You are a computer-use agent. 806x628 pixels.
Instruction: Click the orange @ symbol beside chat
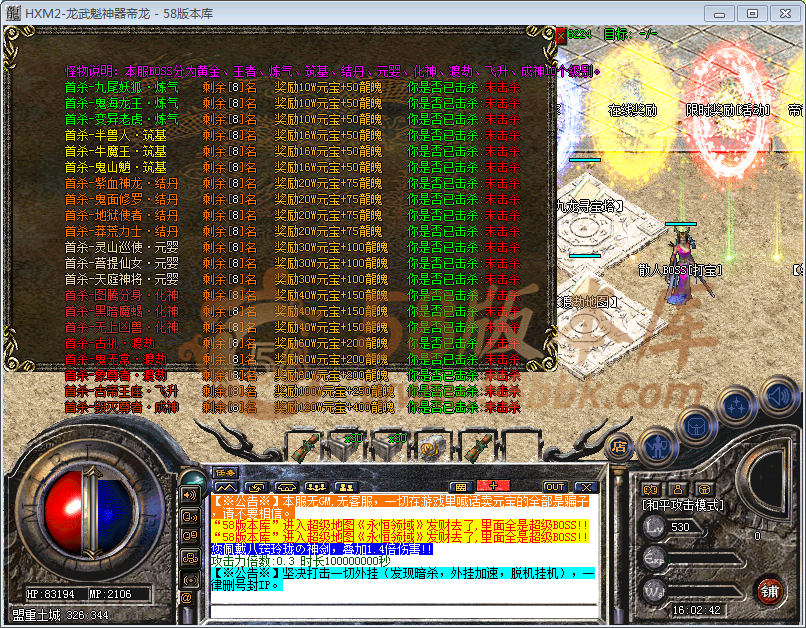tap(186, 598)
